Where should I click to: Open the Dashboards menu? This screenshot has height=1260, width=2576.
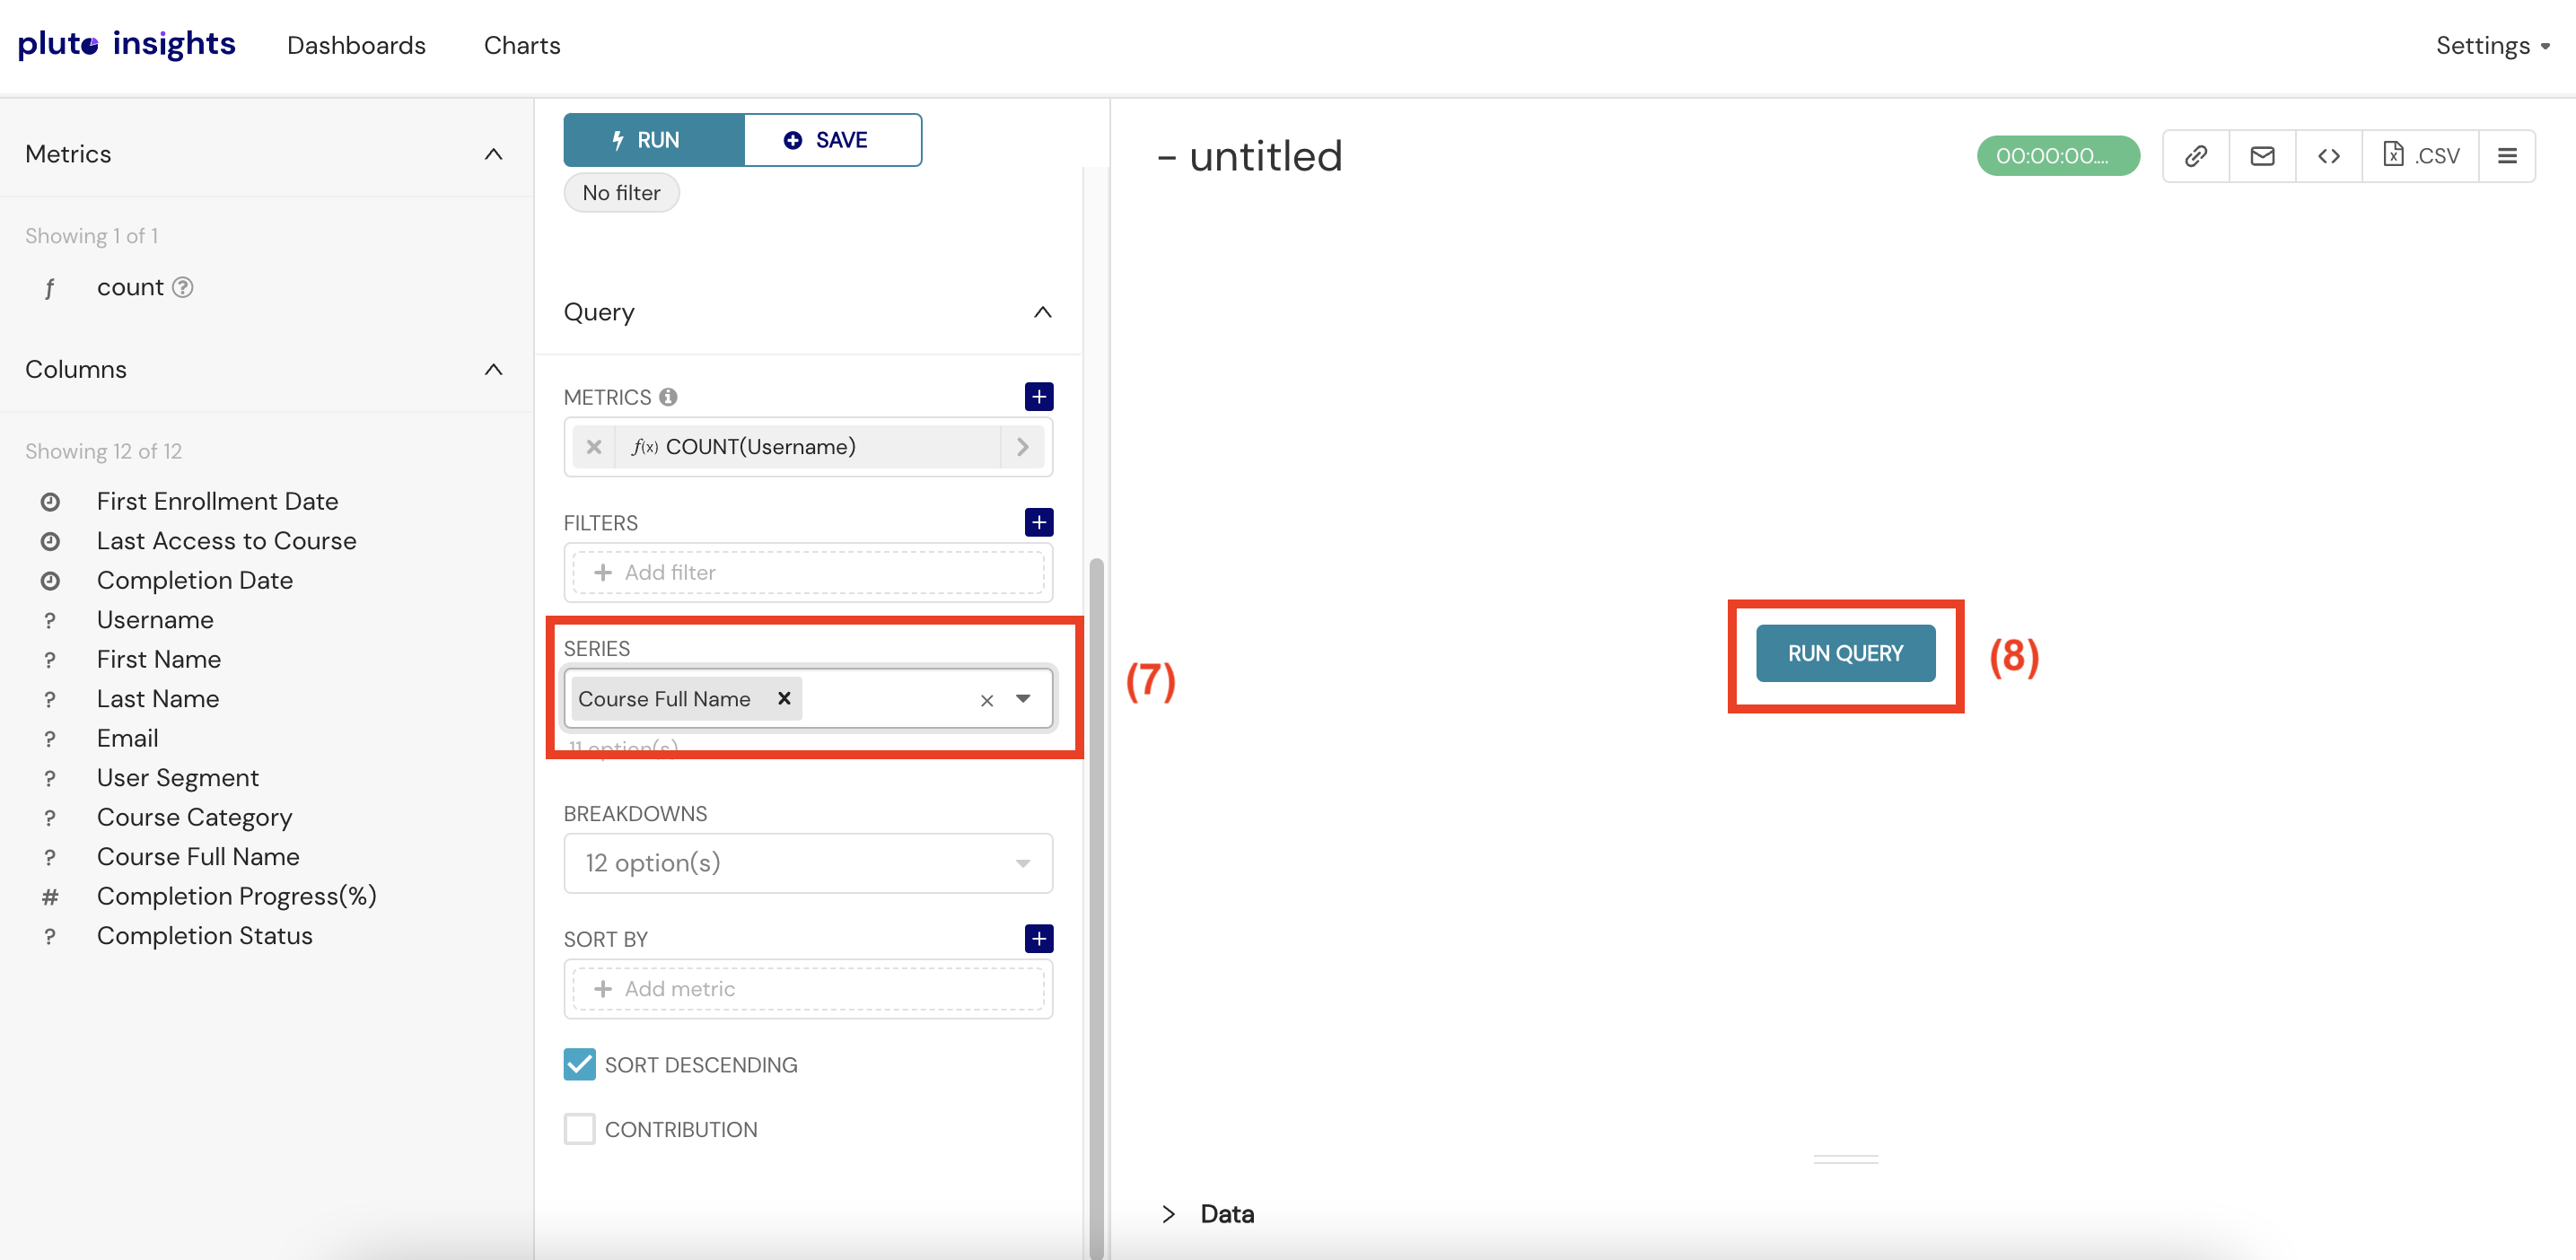point(356,45)
